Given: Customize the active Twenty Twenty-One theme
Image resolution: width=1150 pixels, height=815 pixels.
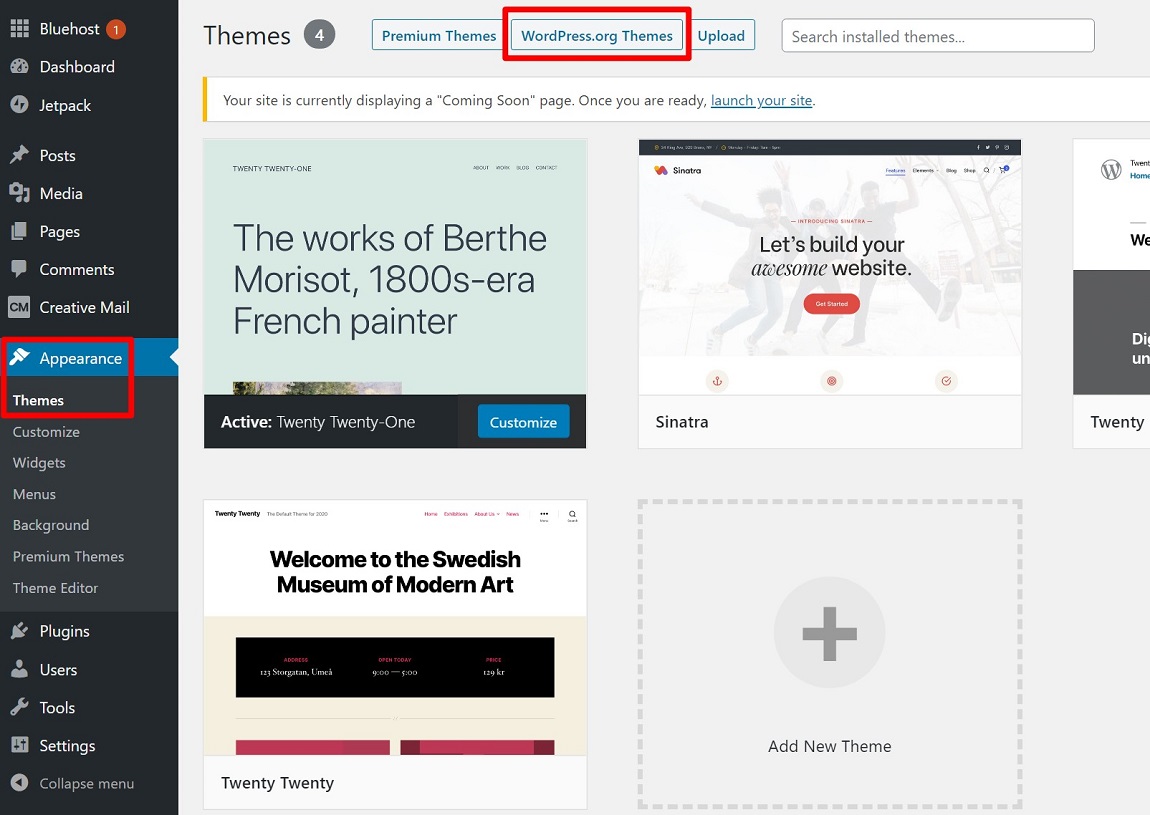Looking at the screenshot, I should [523, 421].
